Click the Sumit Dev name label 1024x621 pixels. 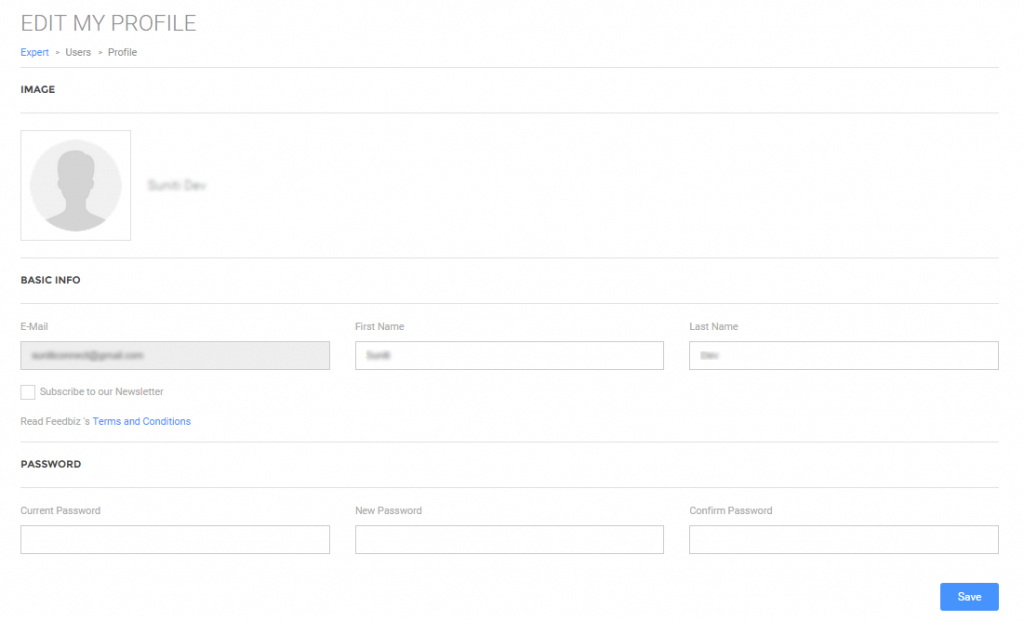[177, 184]
